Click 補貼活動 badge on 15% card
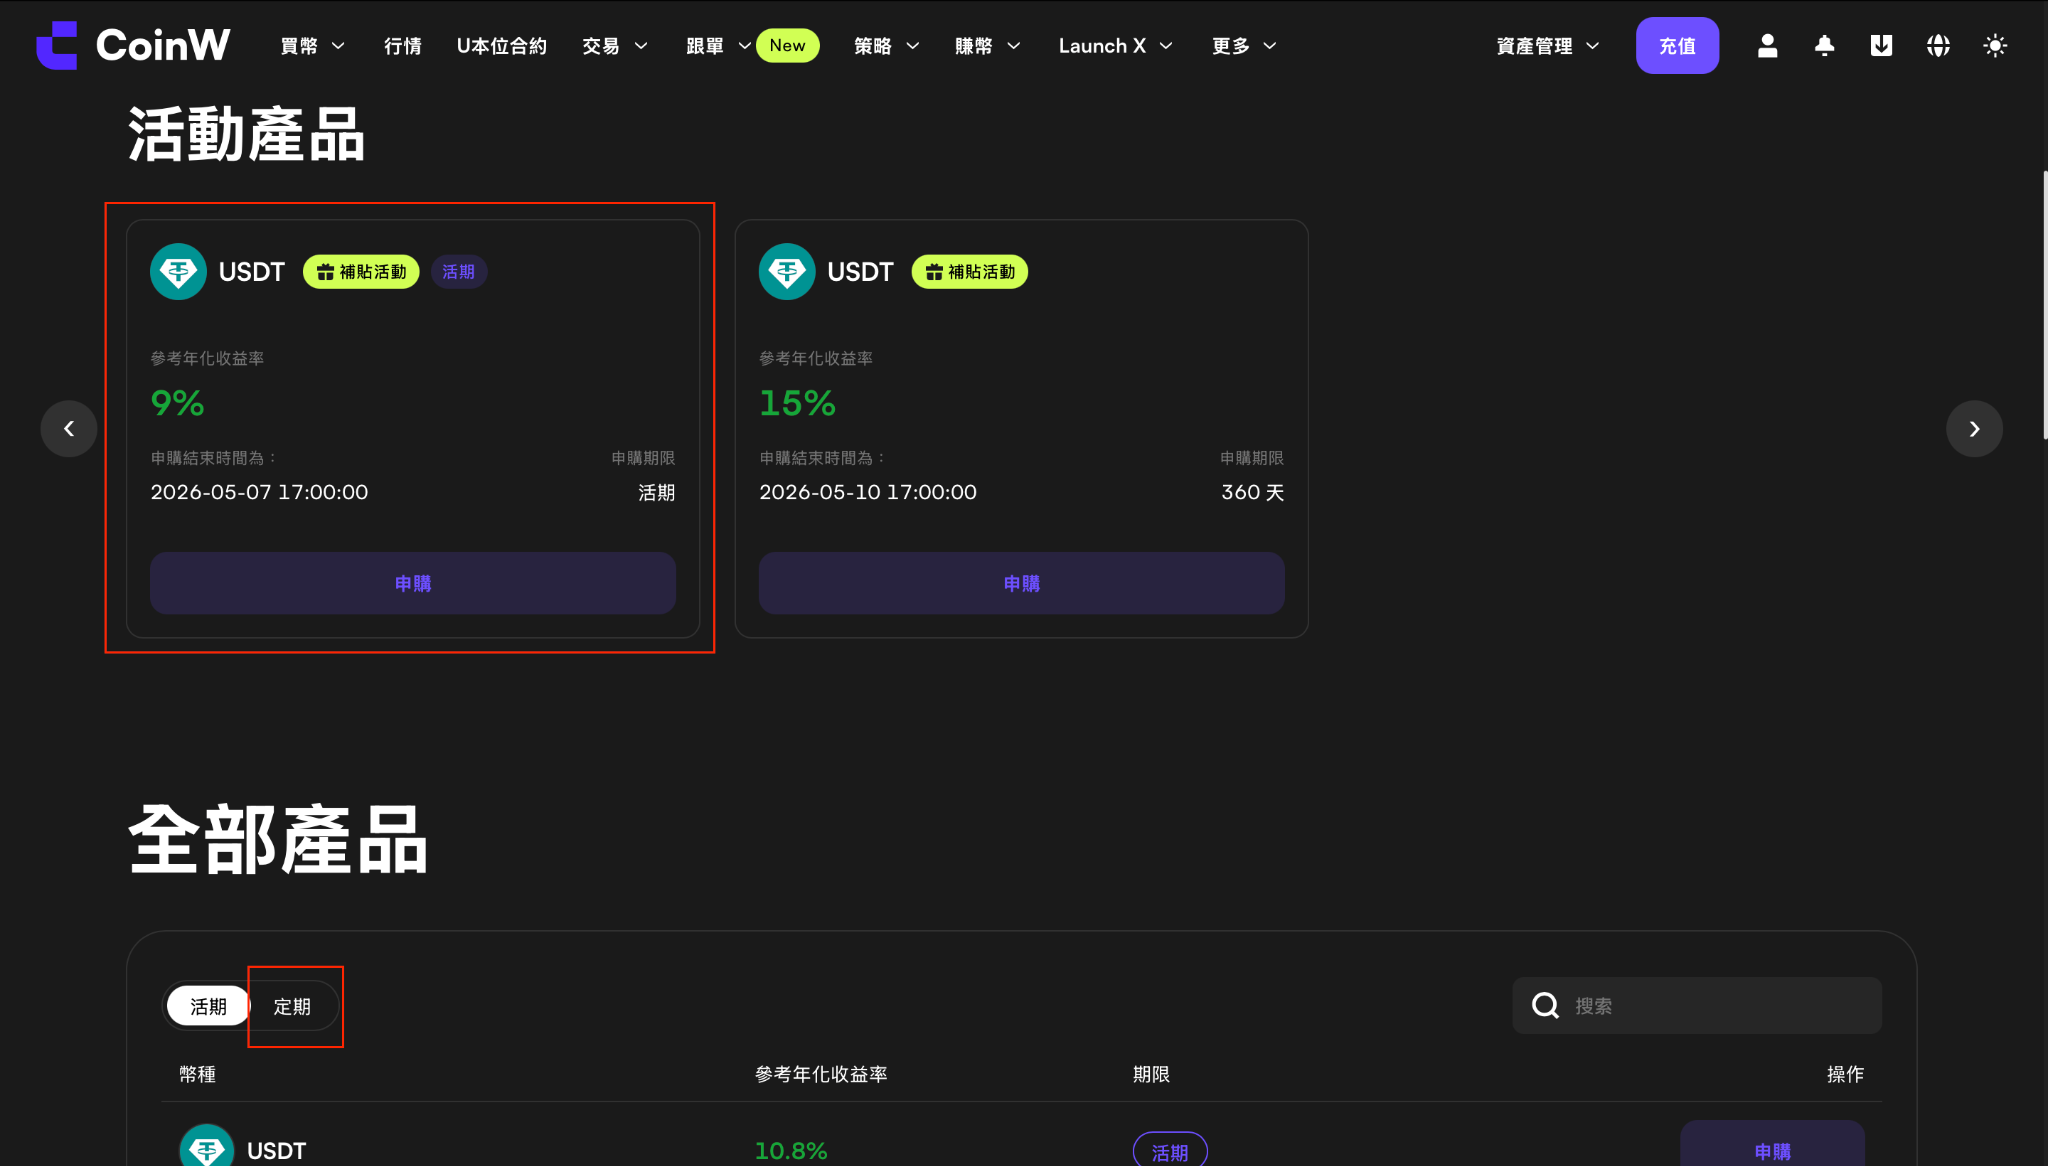 coord(970,272)
